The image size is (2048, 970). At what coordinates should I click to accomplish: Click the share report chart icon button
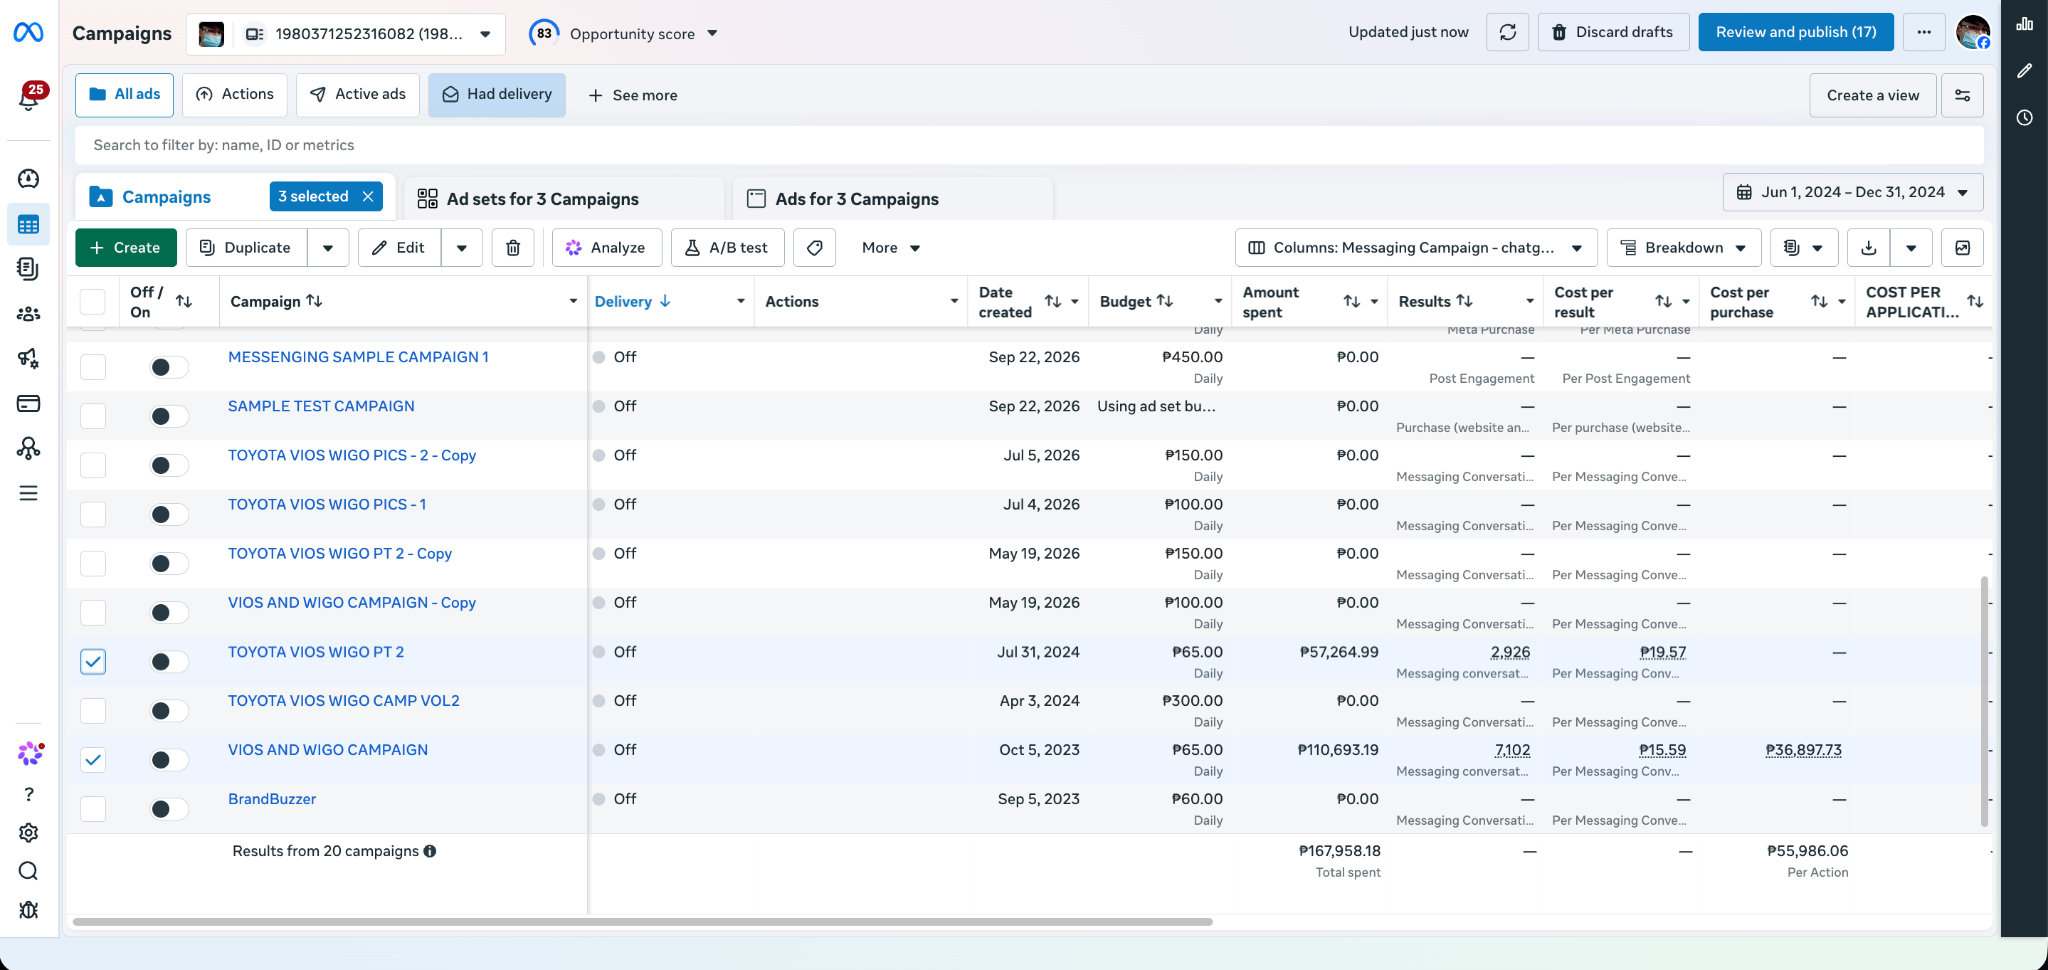pos(1963,248)
